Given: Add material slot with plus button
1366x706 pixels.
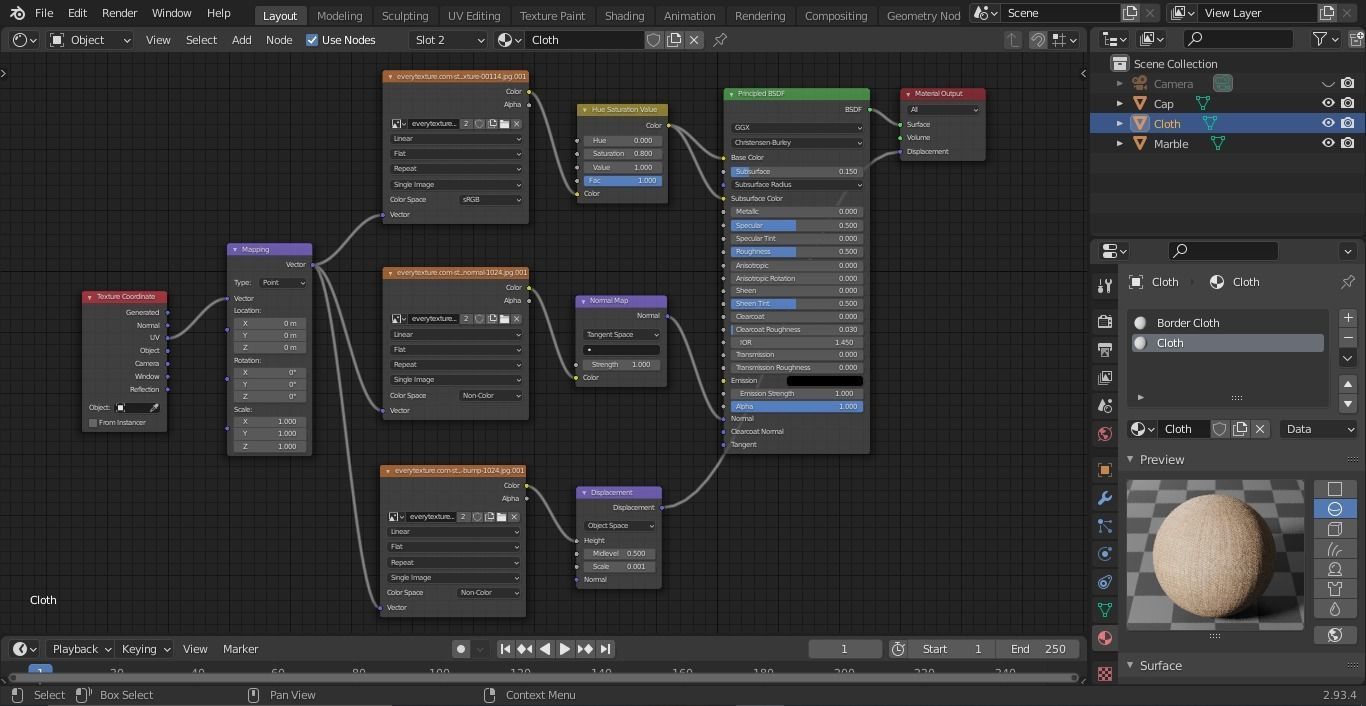Looking at the screenshot, I should 1348,317.
